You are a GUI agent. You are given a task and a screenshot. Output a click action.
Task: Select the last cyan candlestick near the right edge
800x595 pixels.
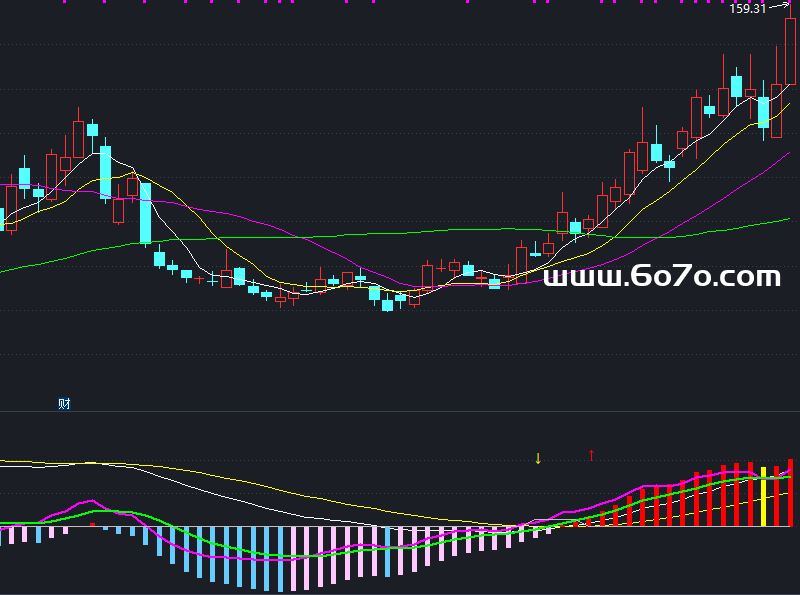764,111
